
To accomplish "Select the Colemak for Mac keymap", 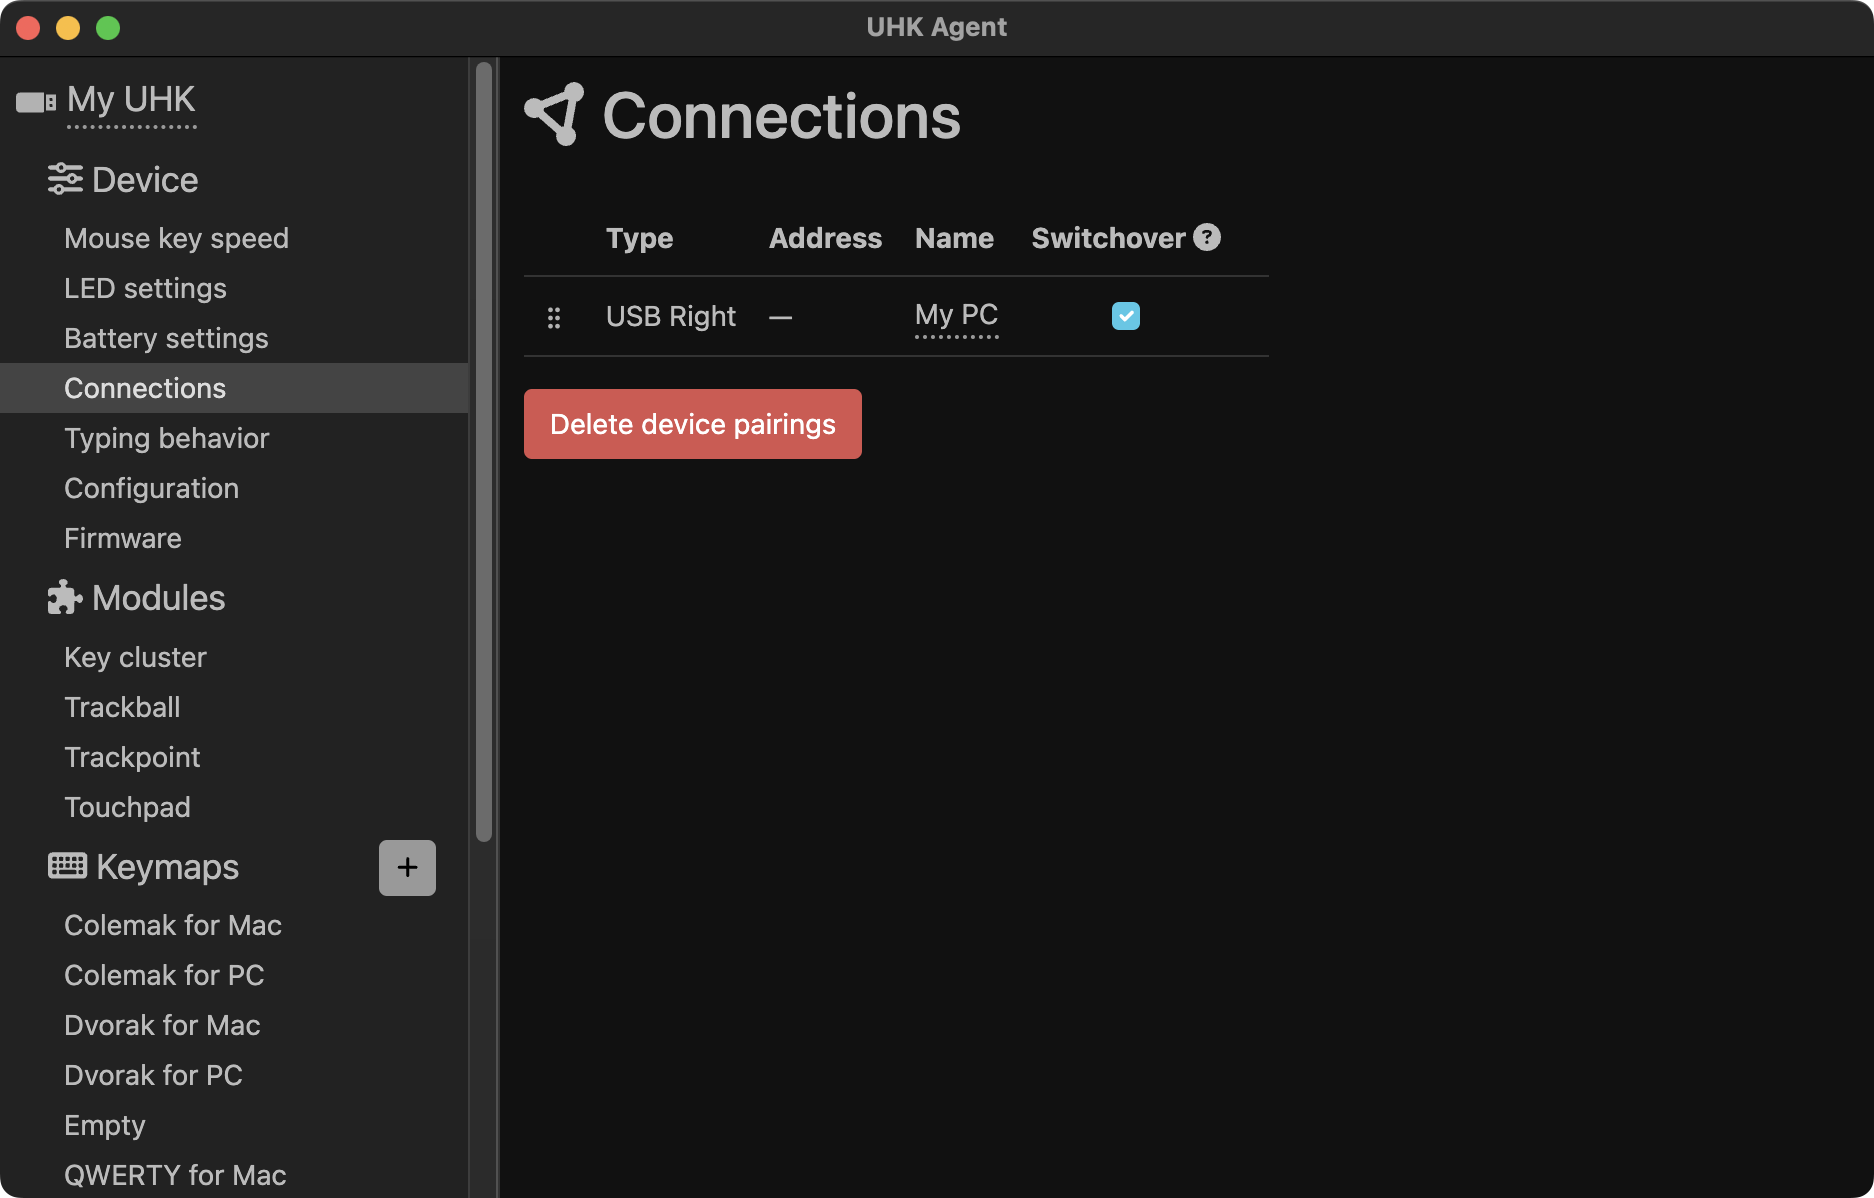I will tap(173, 925).
